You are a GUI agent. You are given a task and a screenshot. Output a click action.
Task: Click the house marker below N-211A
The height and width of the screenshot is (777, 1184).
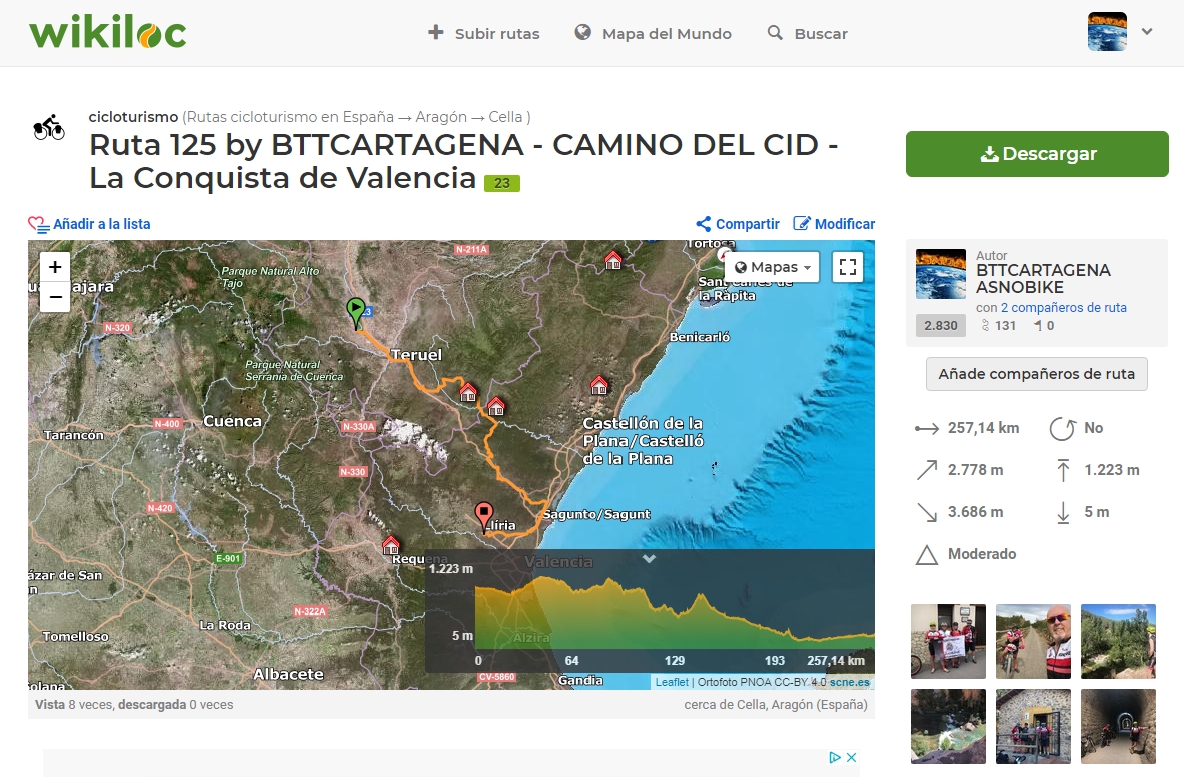coord(613,261)
